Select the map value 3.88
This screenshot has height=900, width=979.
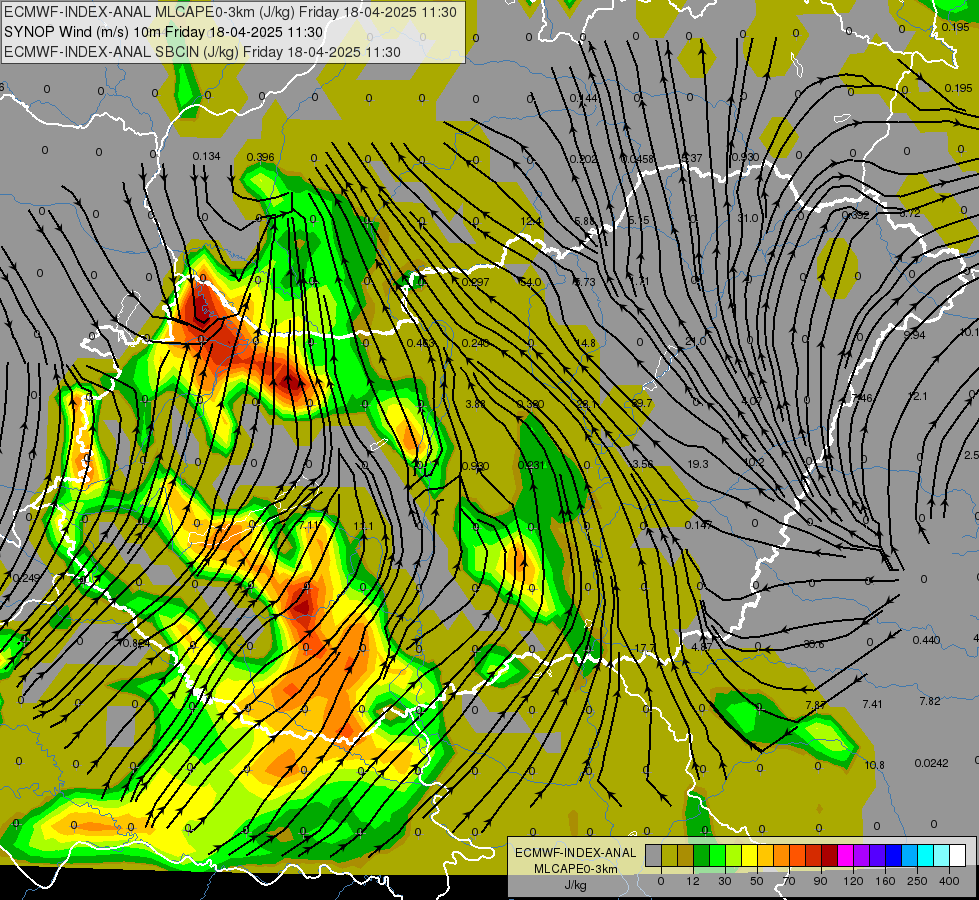(475, 404)
